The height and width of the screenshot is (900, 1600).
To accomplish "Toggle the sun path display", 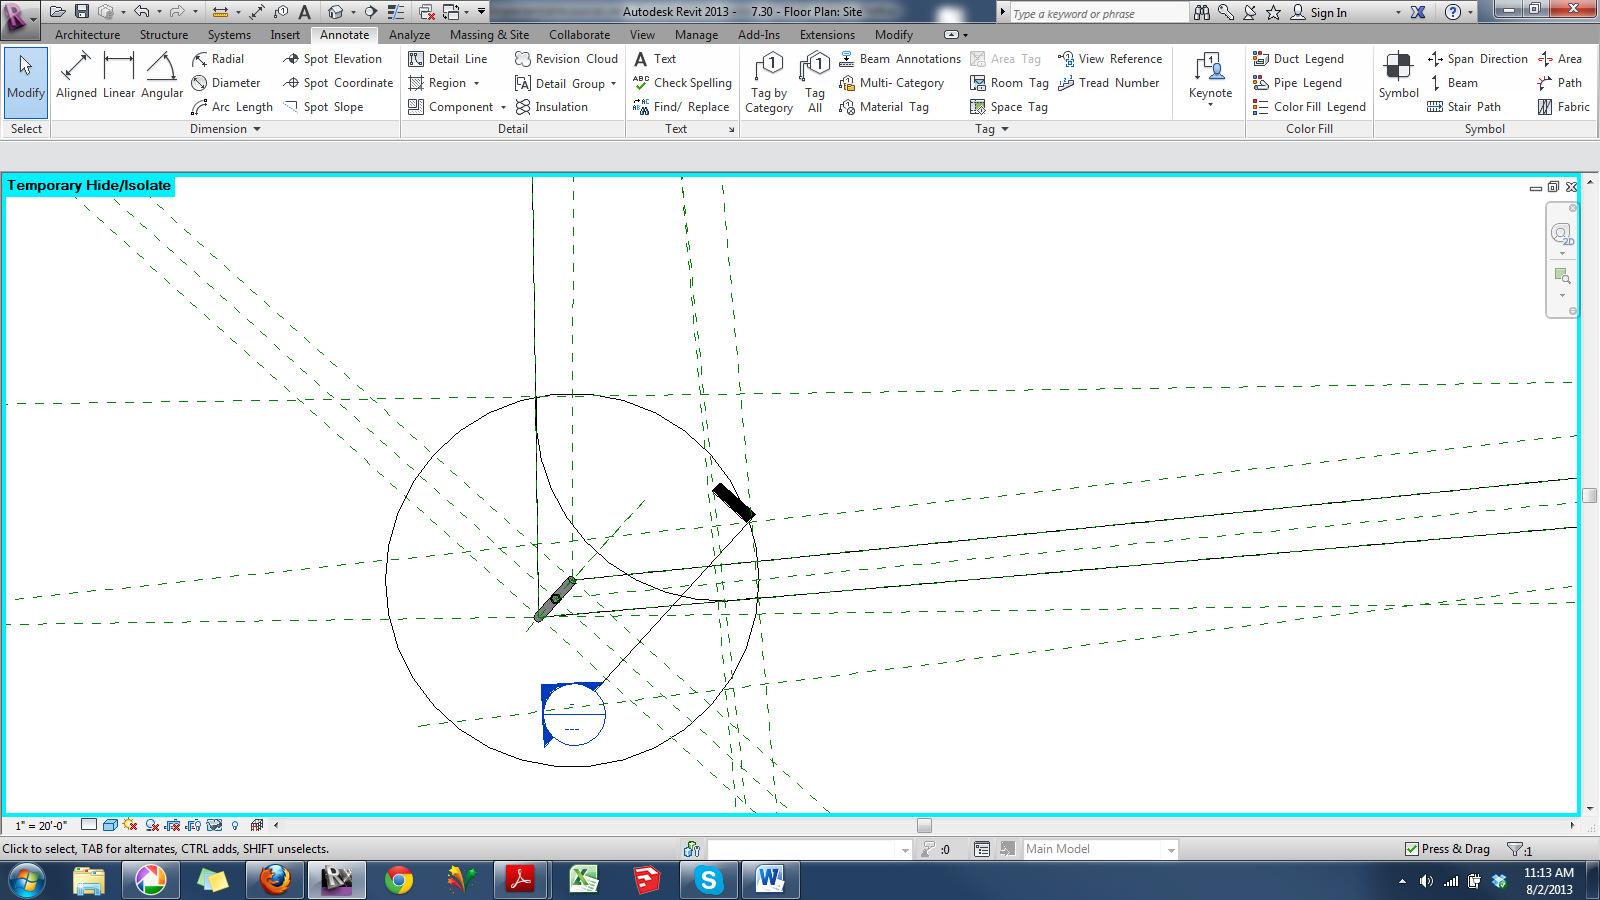I will click(128, 826).
